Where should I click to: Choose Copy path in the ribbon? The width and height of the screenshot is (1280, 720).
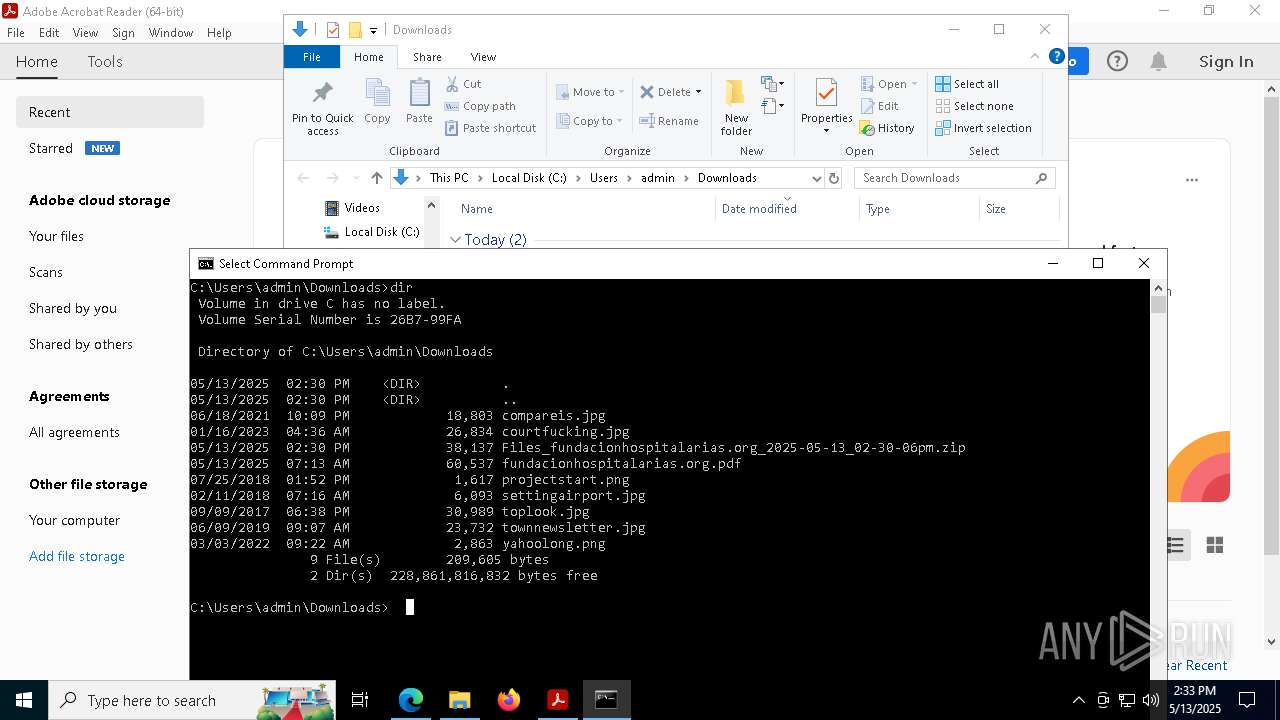tap(480, 106)
